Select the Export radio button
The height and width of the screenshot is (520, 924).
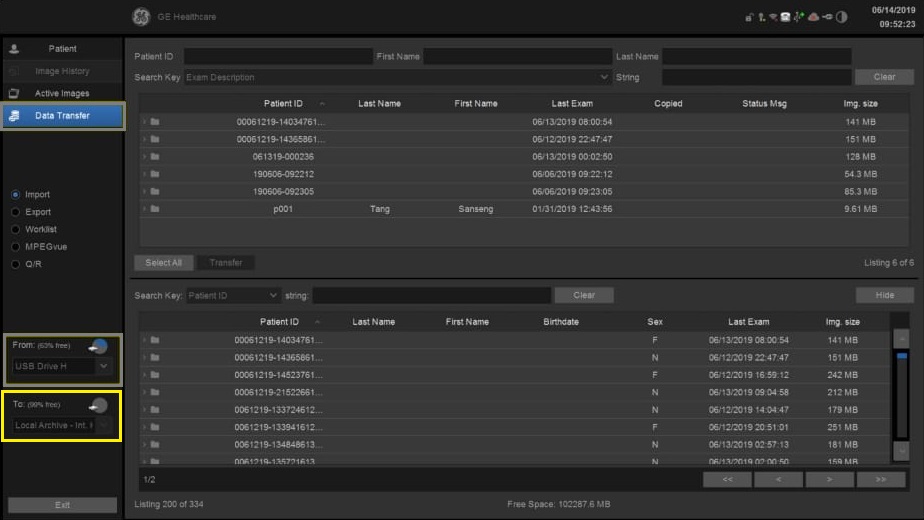tap(15, 212)
